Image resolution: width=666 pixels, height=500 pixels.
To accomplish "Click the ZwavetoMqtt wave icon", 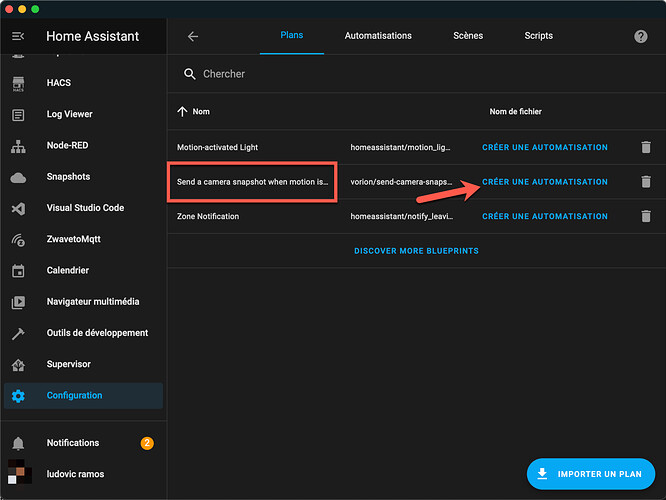I will pyautogui.click(x=18, y=240).
